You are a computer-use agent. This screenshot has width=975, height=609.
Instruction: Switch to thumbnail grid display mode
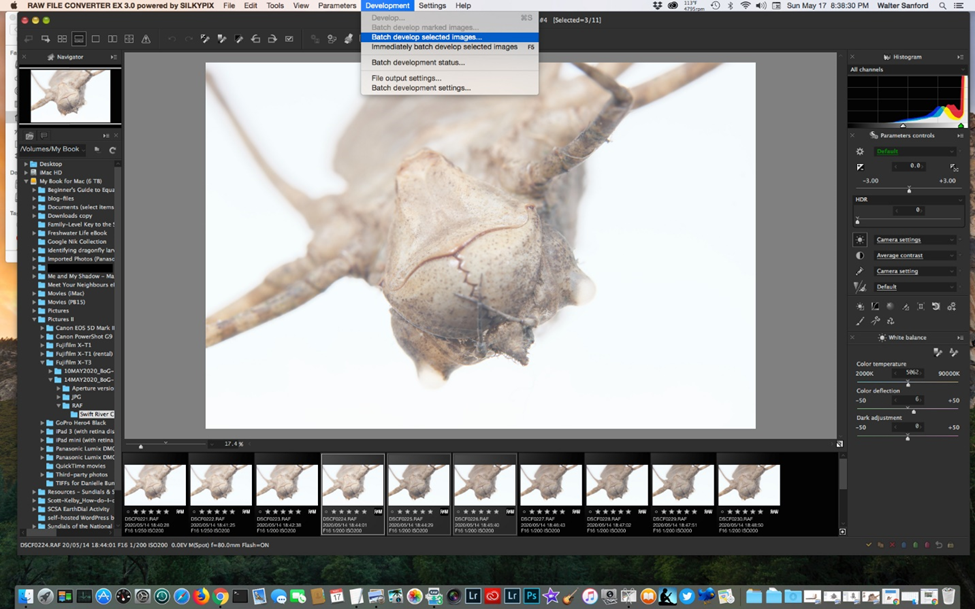click(62, 39)
